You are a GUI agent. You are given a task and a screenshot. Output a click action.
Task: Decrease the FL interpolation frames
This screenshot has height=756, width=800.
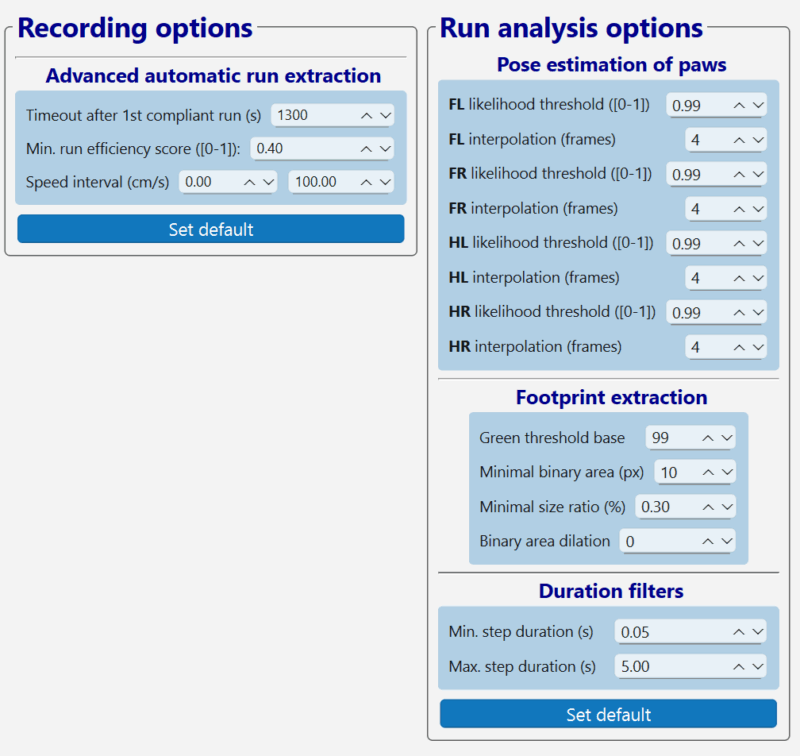click(x=757, y=140)
